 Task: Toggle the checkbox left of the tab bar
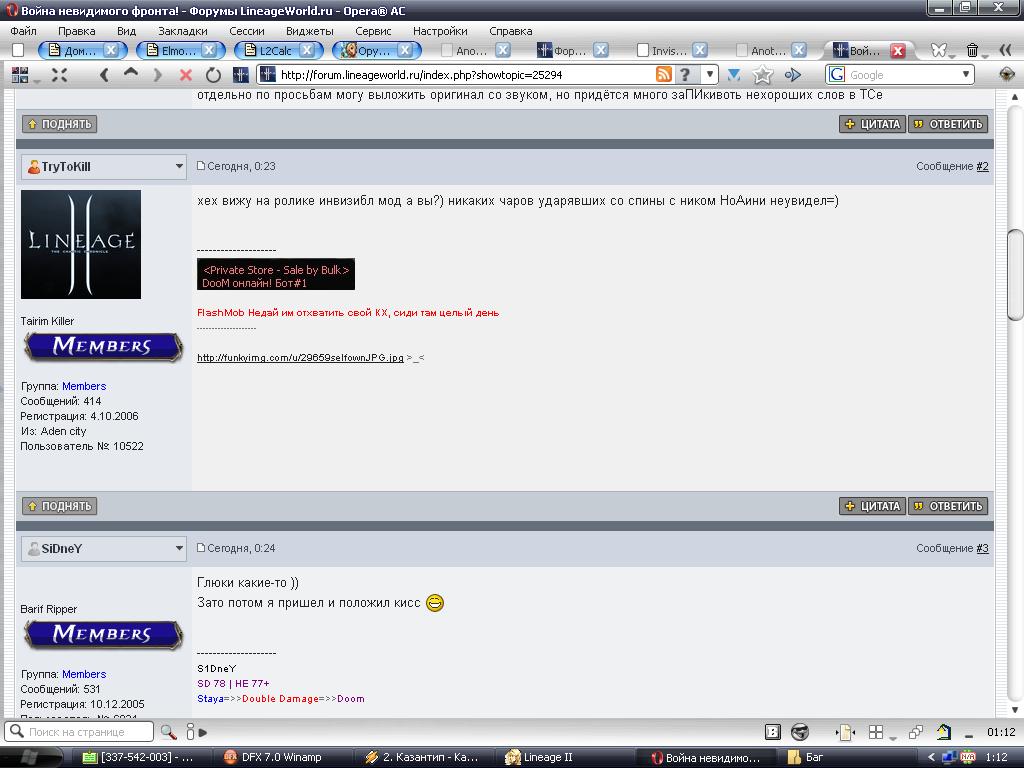pos(18,50)
